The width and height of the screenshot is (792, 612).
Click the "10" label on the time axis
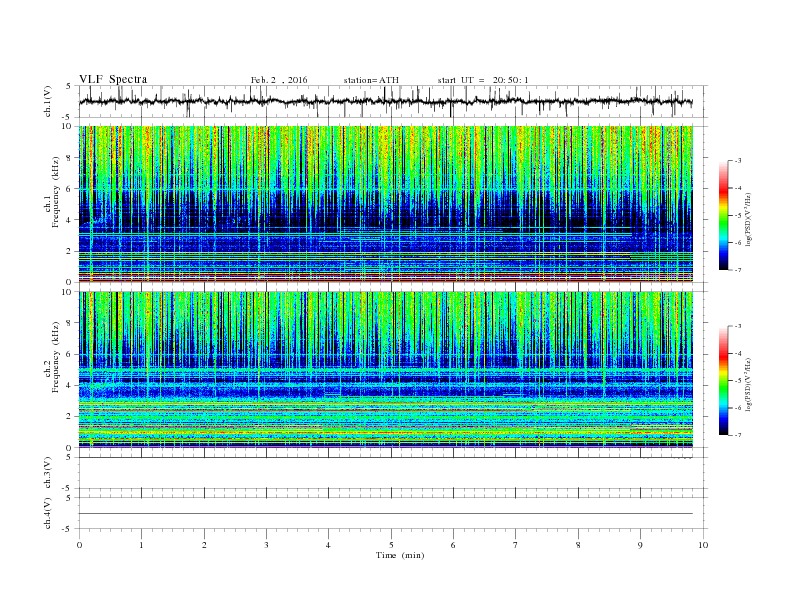tap(703, 545)
